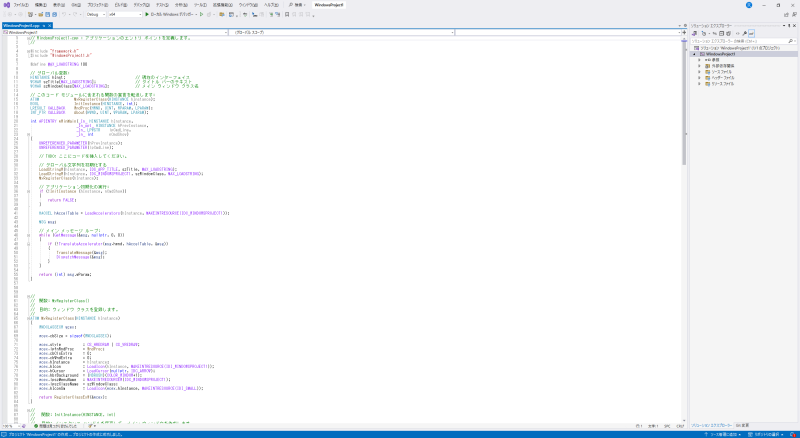Click the Properties wrench icon in Solution Explorer
Viewport: 800px width, 438px height.
click(744, 33)
